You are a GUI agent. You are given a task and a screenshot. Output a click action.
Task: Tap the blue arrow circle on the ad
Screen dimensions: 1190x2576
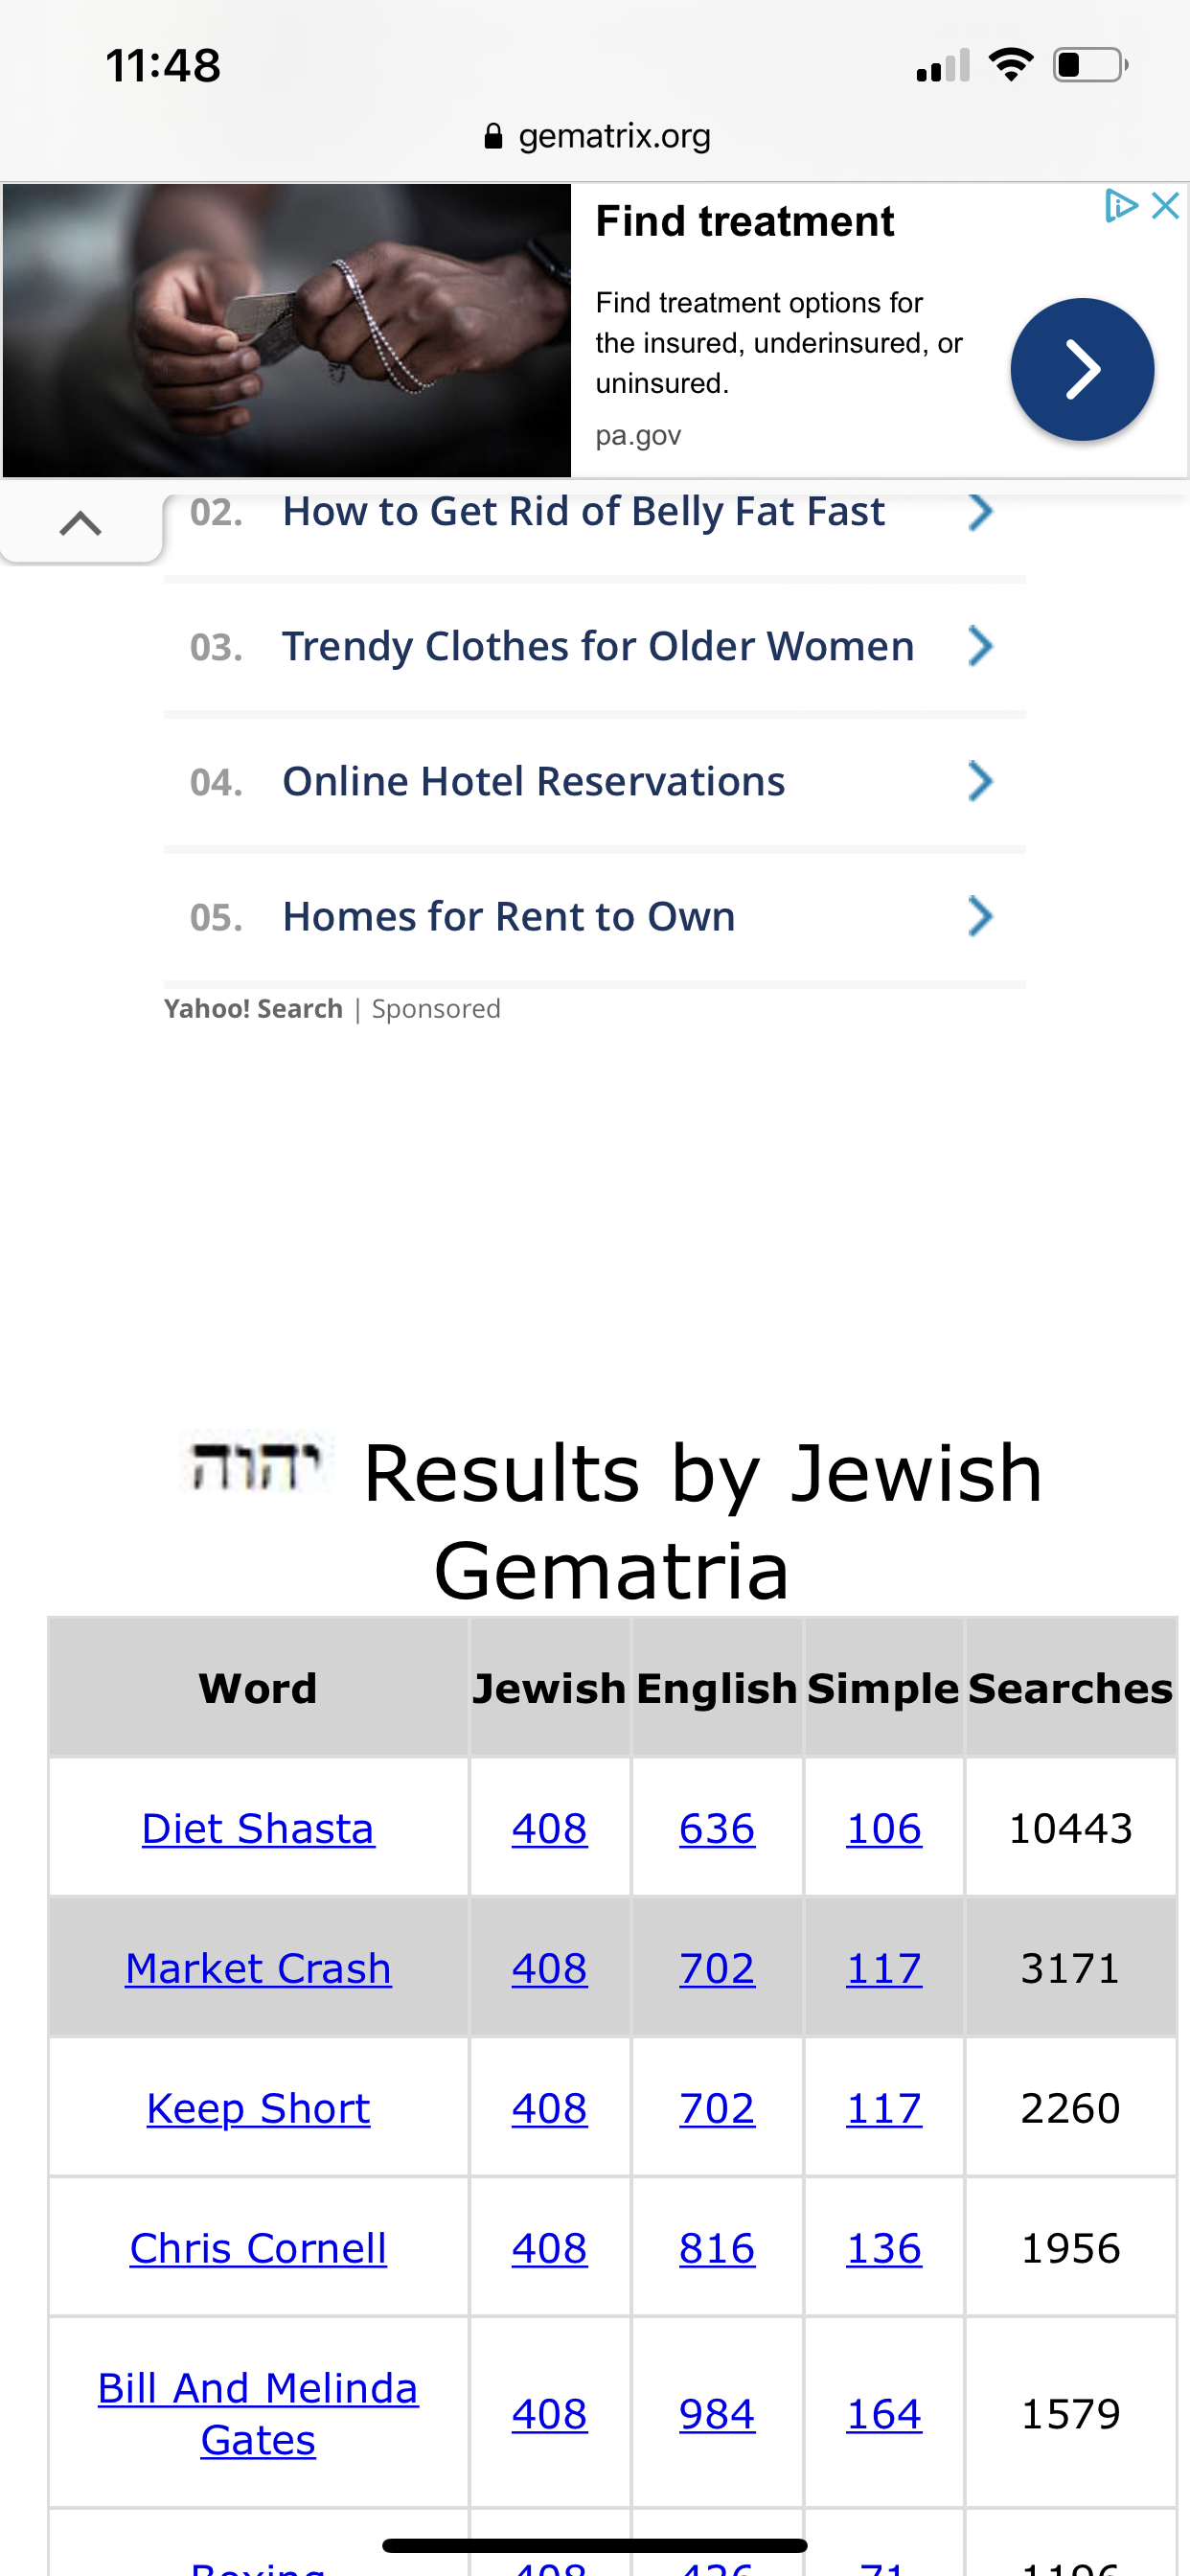[1081, 370]
